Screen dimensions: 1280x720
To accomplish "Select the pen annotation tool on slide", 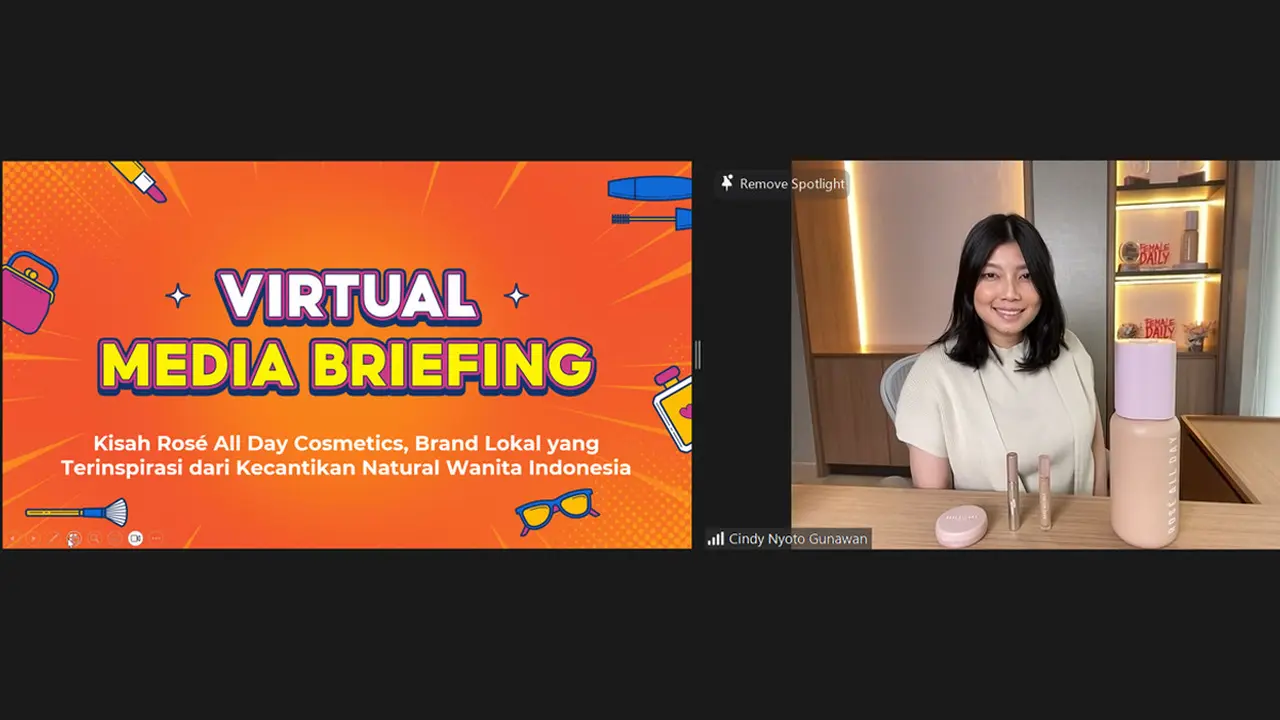I will click(54, 538).
